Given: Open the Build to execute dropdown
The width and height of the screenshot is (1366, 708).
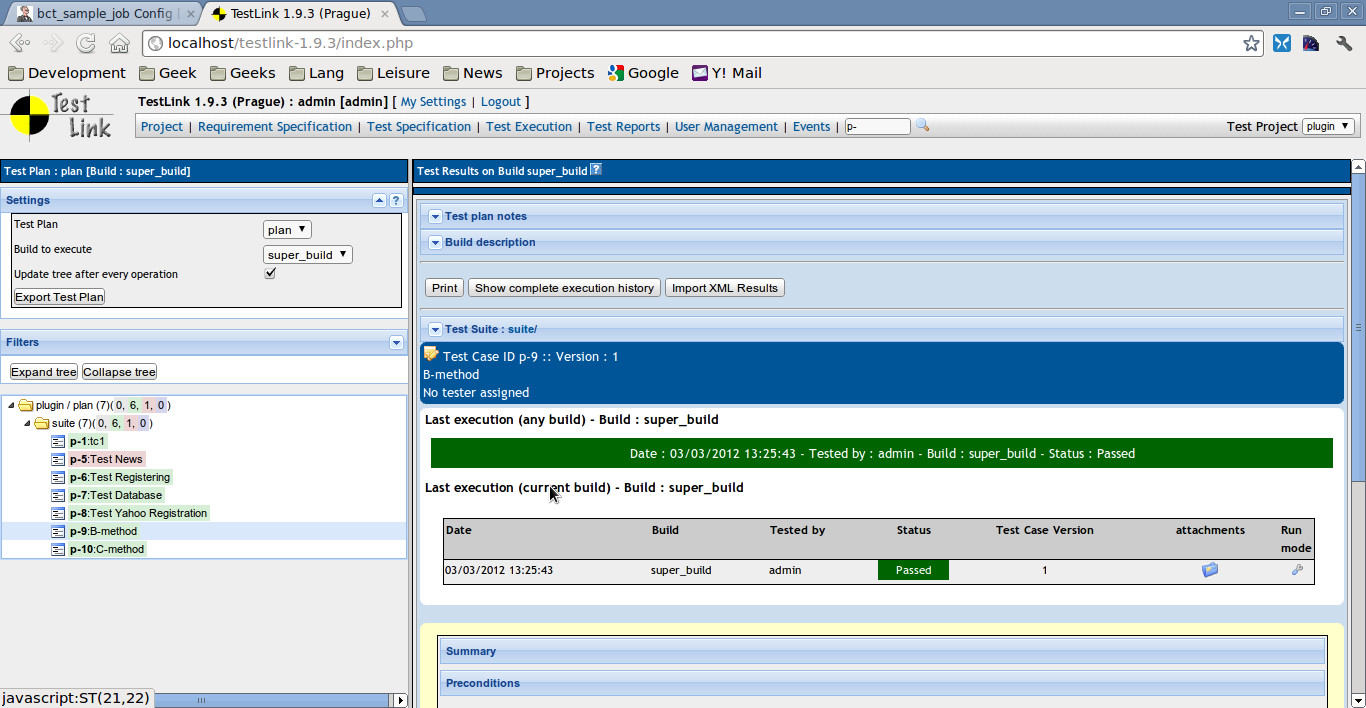Looking at the screenshot, I should tap(307, 255).
